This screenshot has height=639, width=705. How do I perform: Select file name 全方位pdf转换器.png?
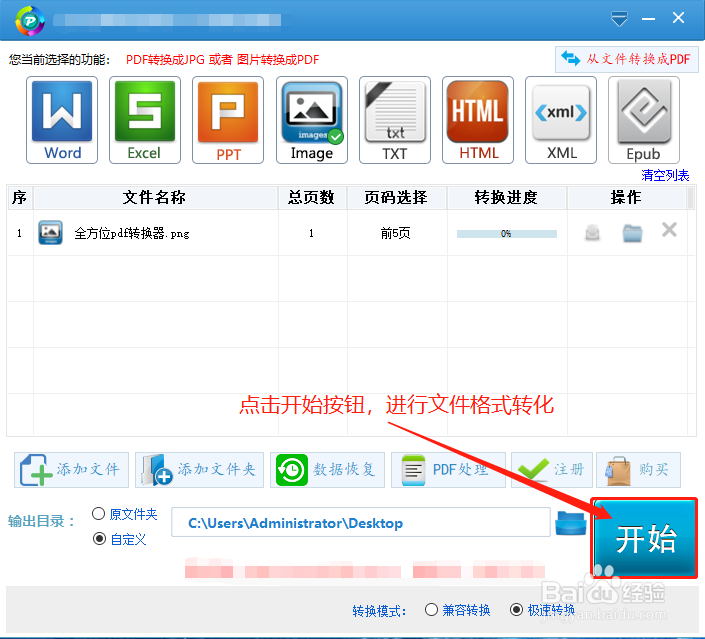click(x=132, y=233)
